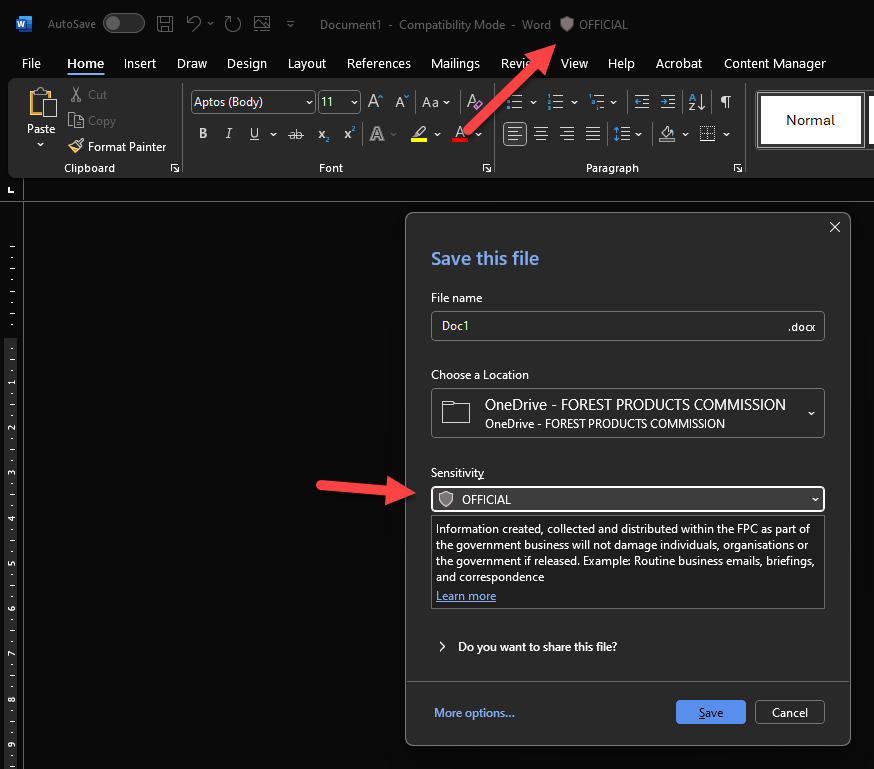Screen dimensions: 874x769
Task: Click the Paste clipboard icon
Action: (x=42, y=103)
